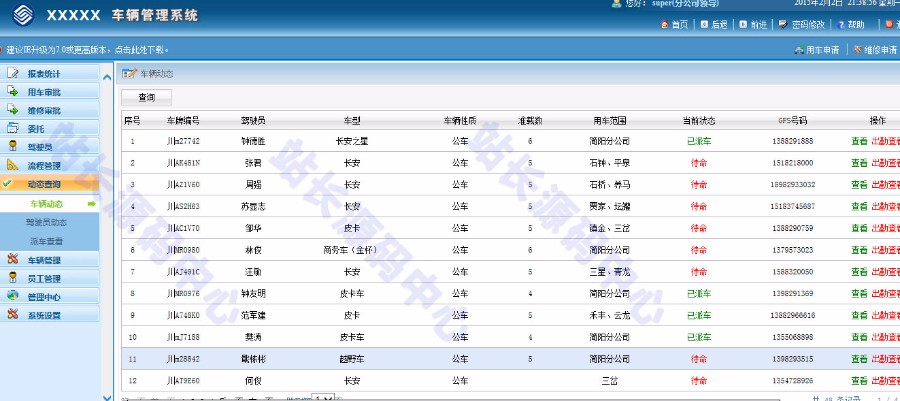The width and height of the screenshot is (900, 401).
Task: Click the 前进 forward arrow icon
Action: [x=743, y=25]
